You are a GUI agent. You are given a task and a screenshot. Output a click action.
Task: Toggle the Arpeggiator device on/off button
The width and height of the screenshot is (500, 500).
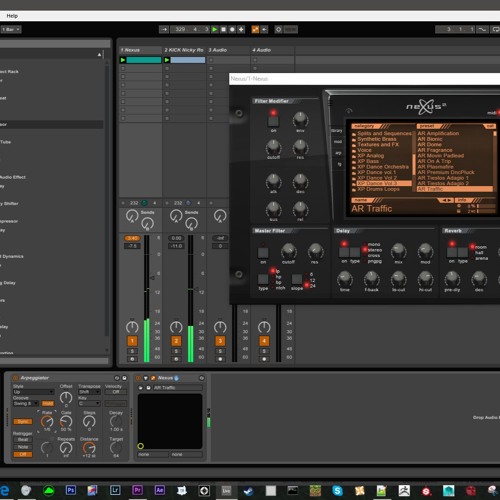tap(15, 378)
